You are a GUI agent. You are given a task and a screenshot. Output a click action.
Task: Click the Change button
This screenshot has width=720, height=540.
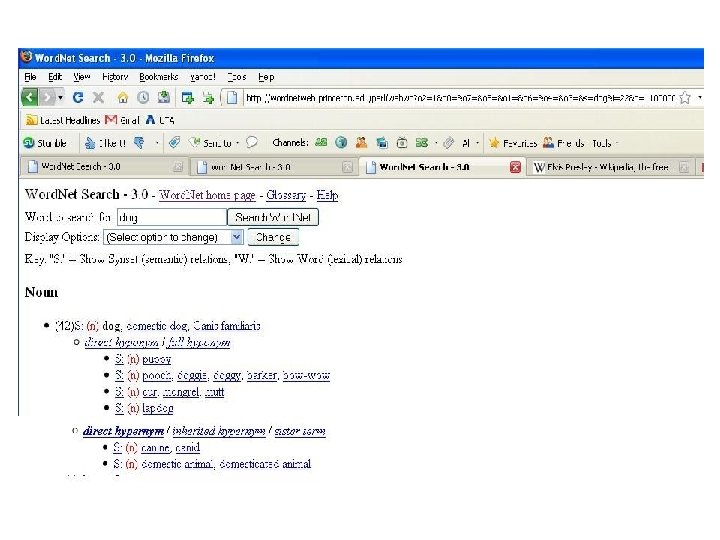pyautogui.click(x=273, y=237)
